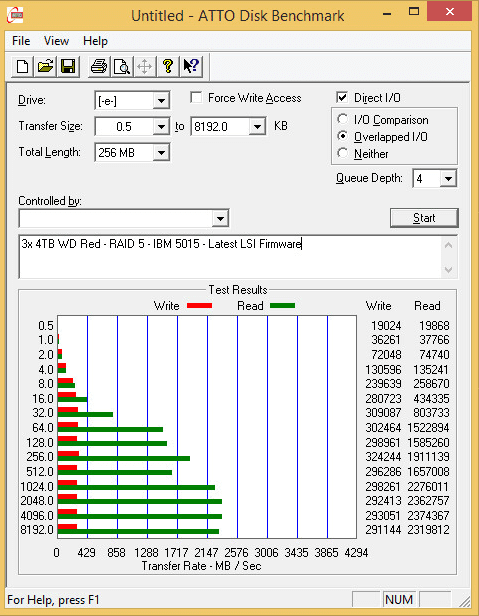Save results with the floppy disk icon
The width and height of the screenshot is (479, 616).
[68, 66]
